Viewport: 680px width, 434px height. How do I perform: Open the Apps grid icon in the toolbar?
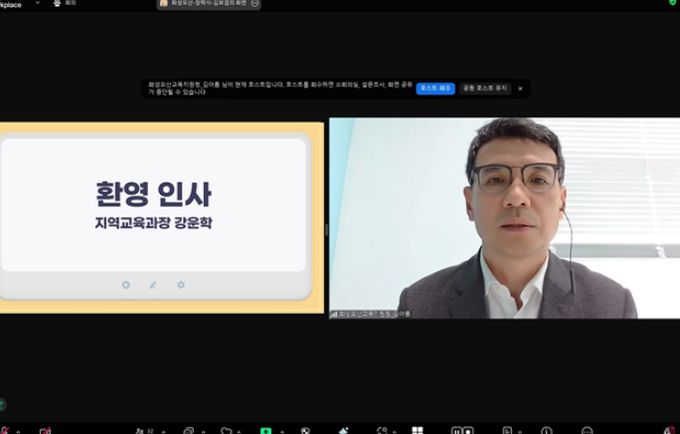(417, 430)
